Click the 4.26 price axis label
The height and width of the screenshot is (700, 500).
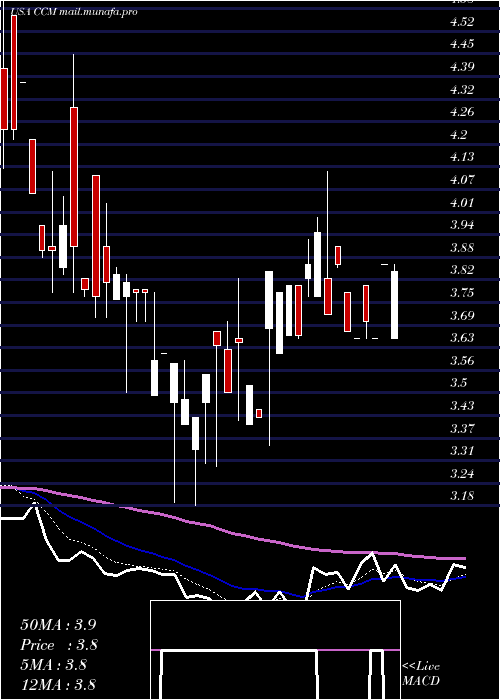coord(462,112)
